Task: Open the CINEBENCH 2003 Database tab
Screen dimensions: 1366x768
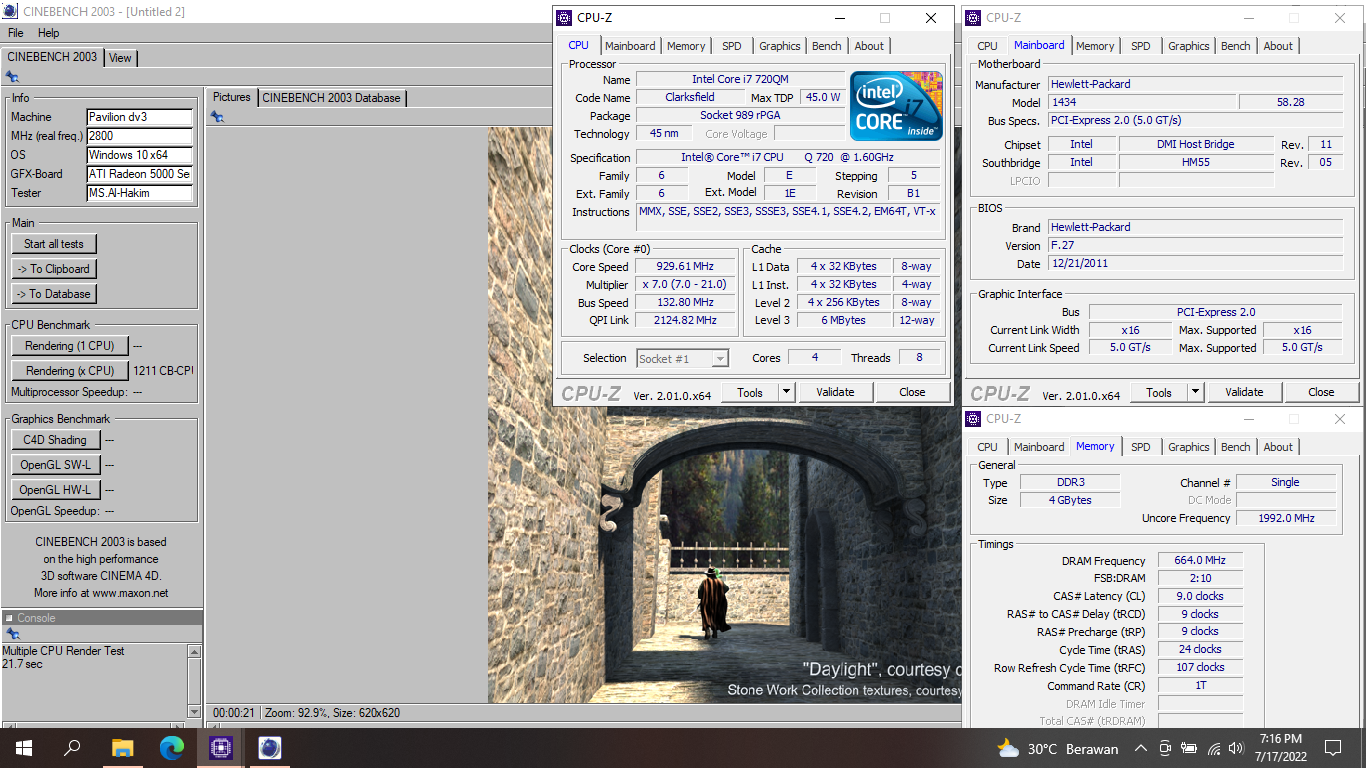Action: tap(331, 98)
